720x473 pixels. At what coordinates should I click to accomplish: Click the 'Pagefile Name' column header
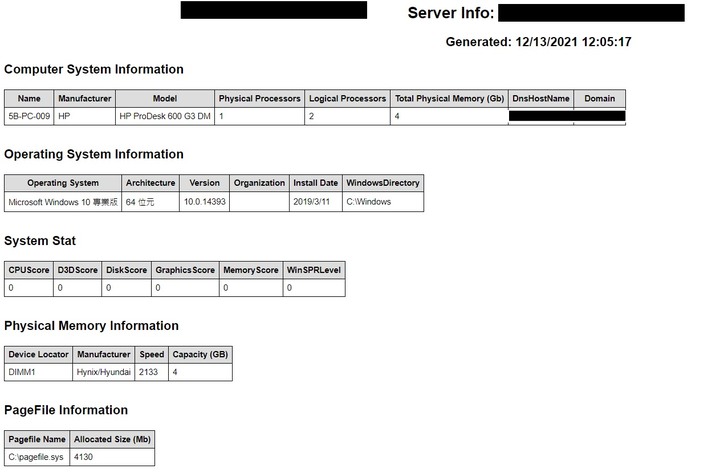point(37,439)
